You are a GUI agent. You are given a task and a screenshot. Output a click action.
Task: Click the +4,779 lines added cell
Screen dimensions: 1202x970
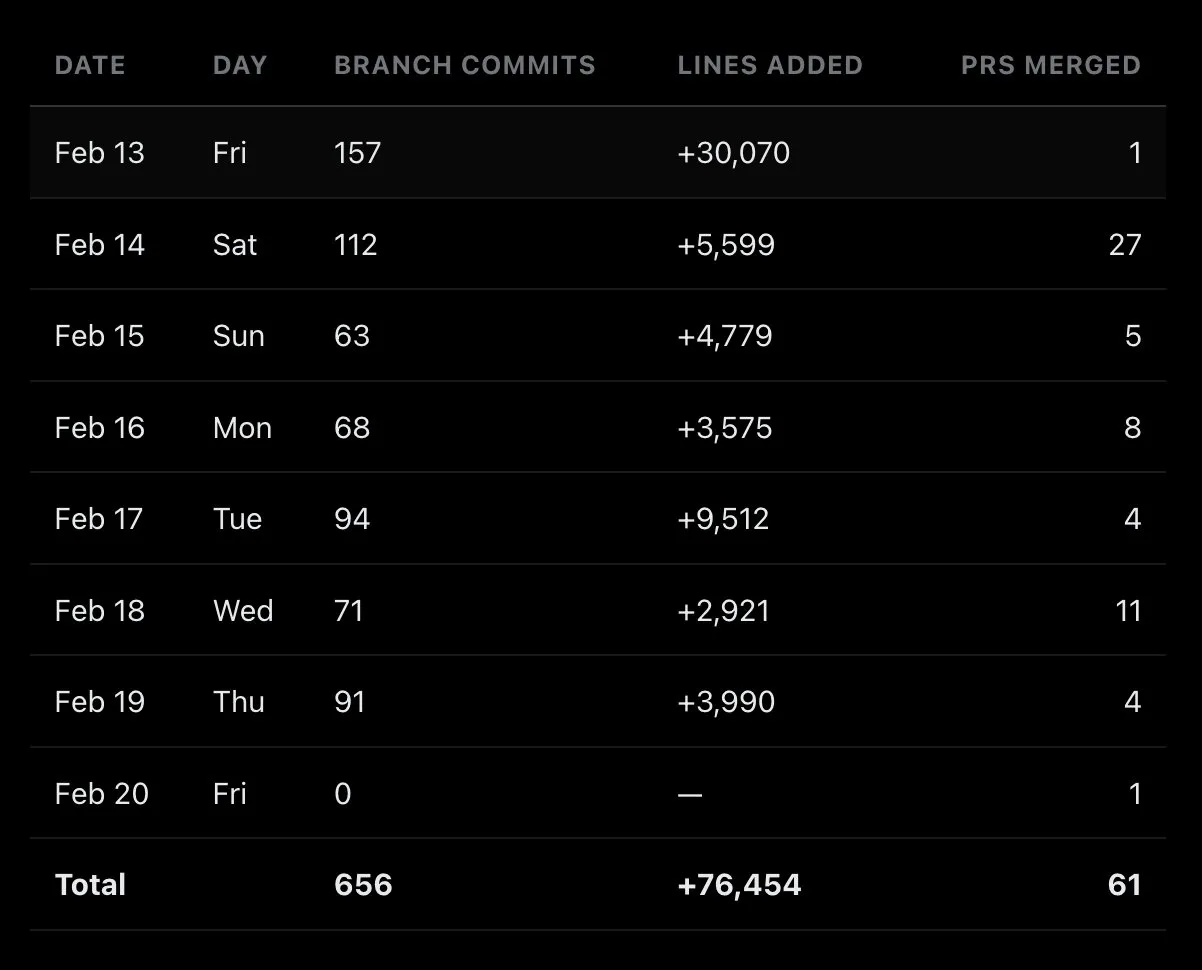[x=724, y=336]
